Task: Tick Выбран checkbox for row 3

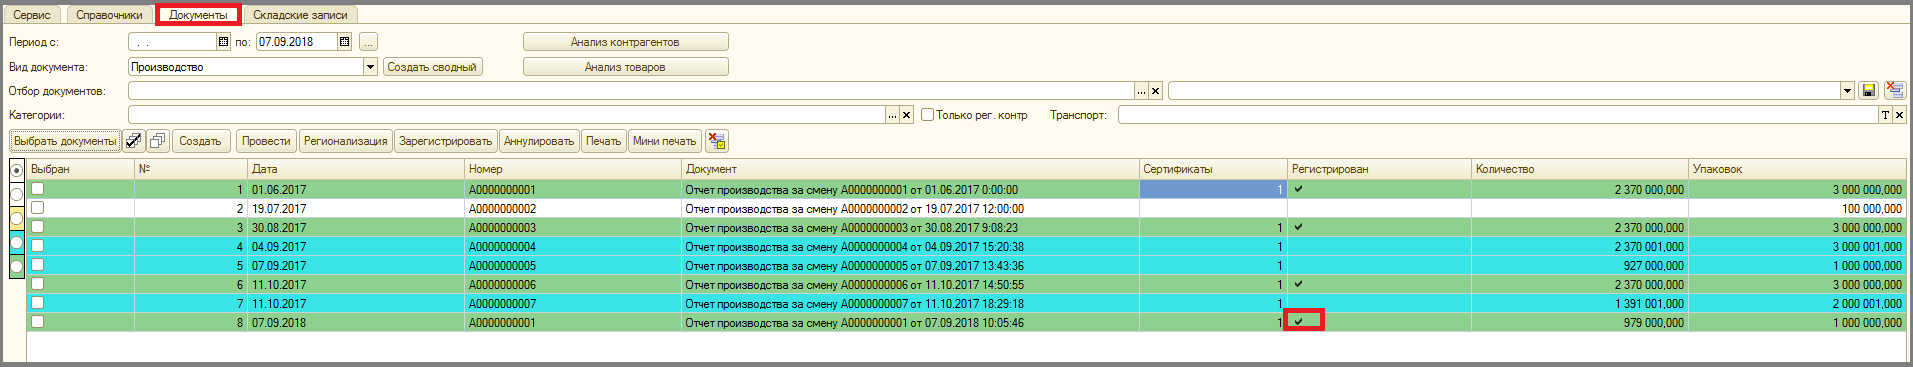Action: [x=37, y=227]
